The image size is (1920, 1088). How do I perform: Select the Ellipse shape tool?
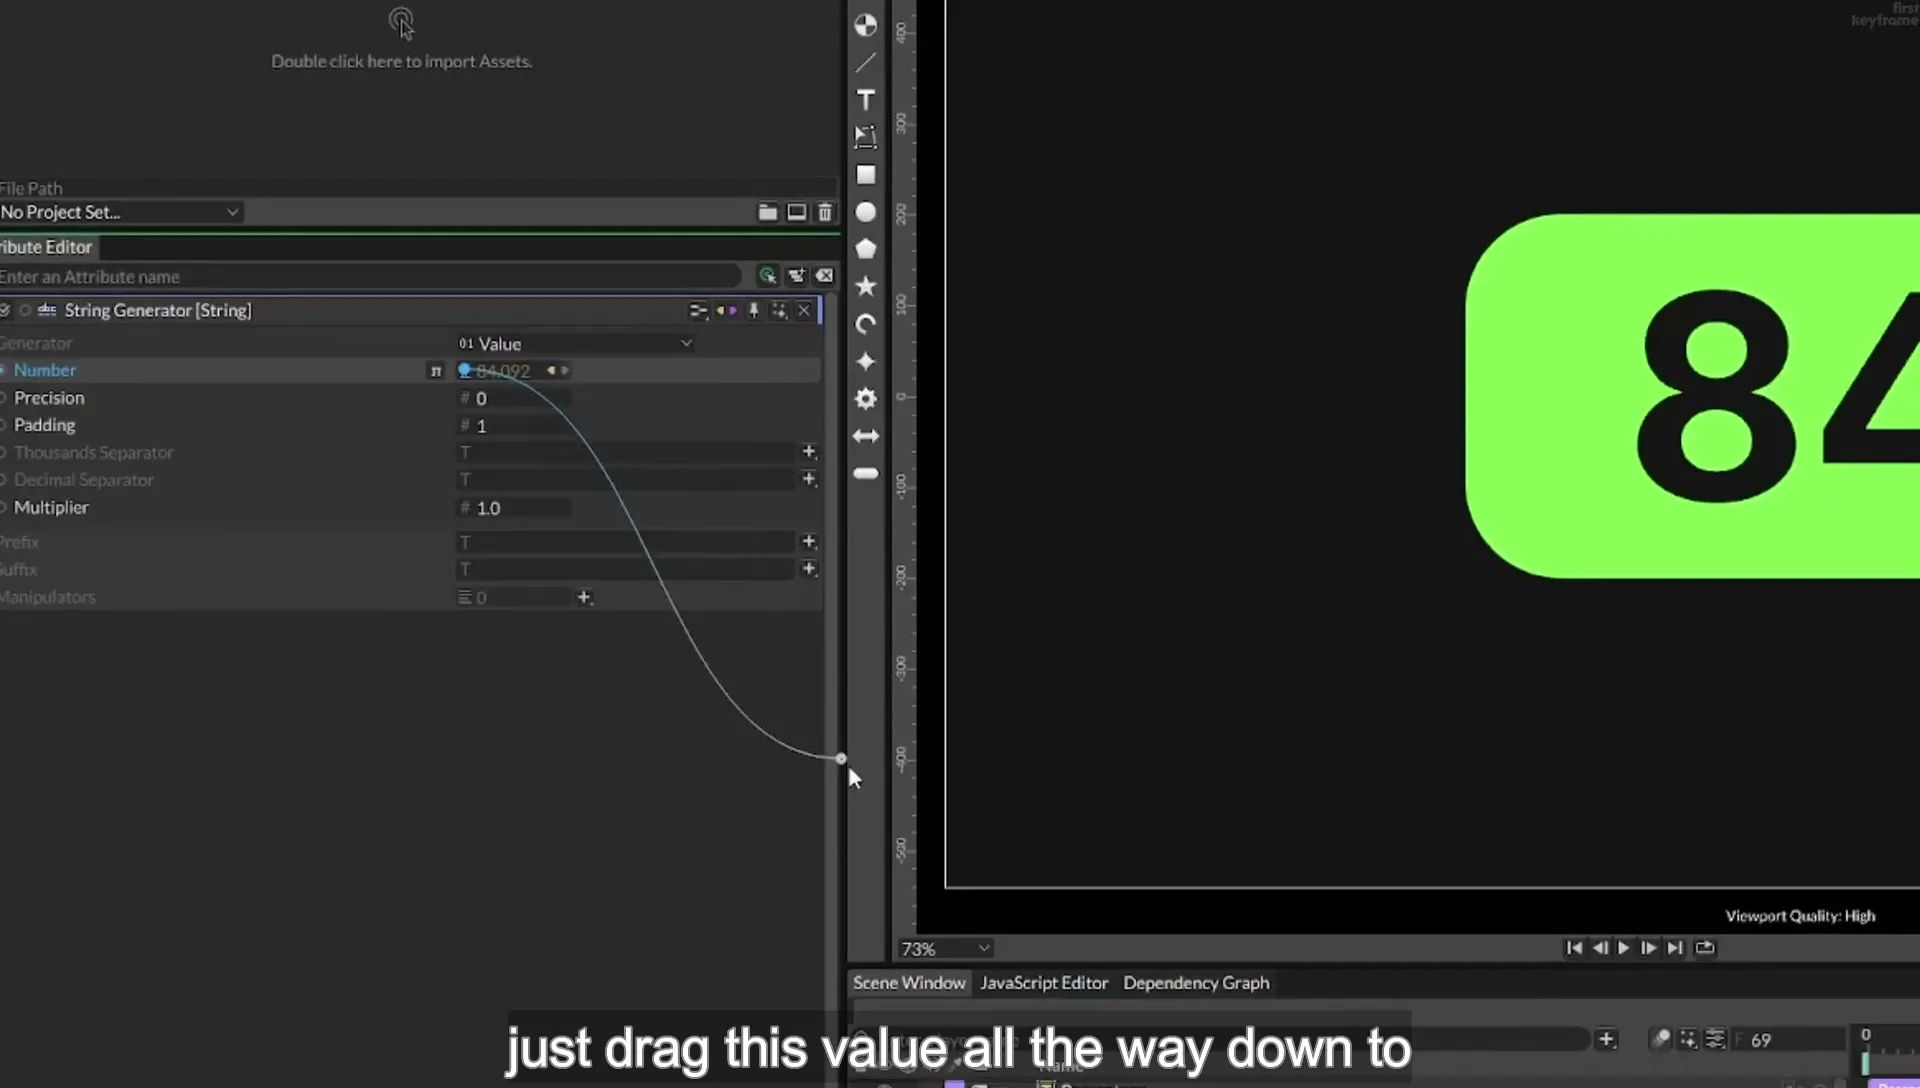click(x=866, y=212)
